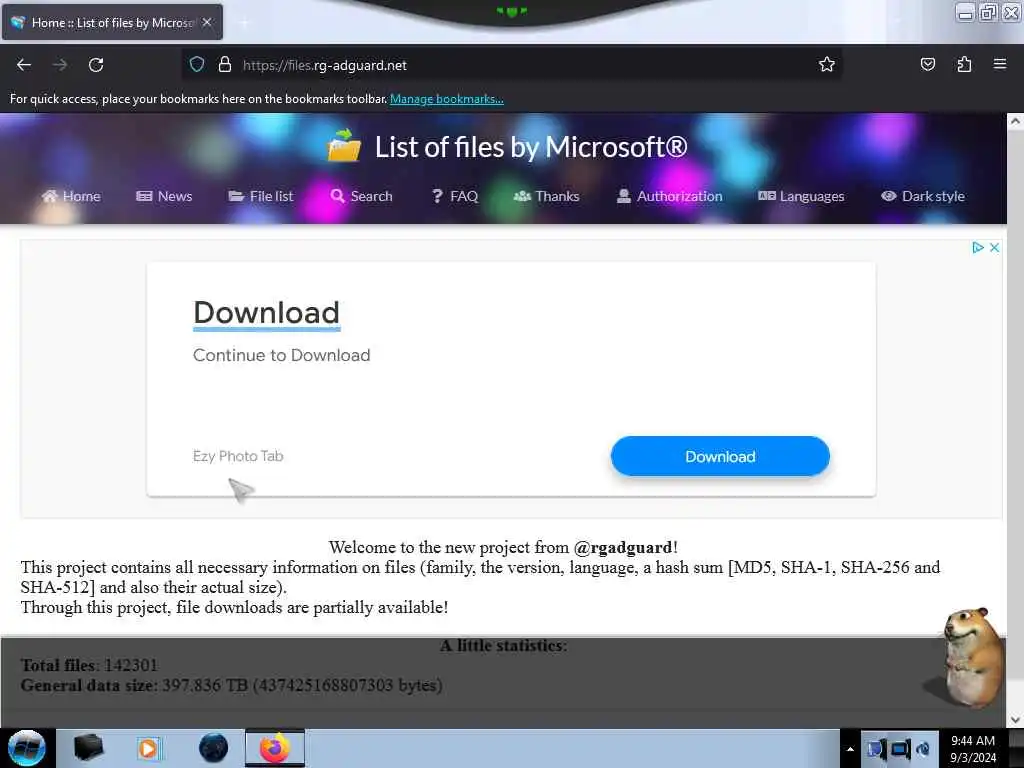Image resolution: width=1024 pixels, height=768 pixels.
Task: Click the browser forward arrow
Action: click(x=60, y=65)
